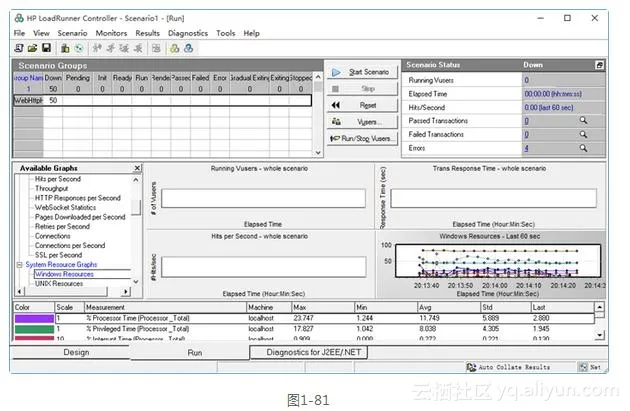Click the measurement table scroll down arrow
630x411 pixels.
(x=599, y=335)
